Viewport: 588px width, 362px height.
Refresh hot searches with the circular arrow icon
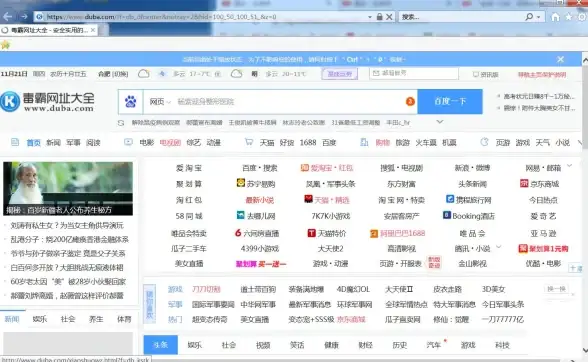pyautogui.click(x=121, y=123)
